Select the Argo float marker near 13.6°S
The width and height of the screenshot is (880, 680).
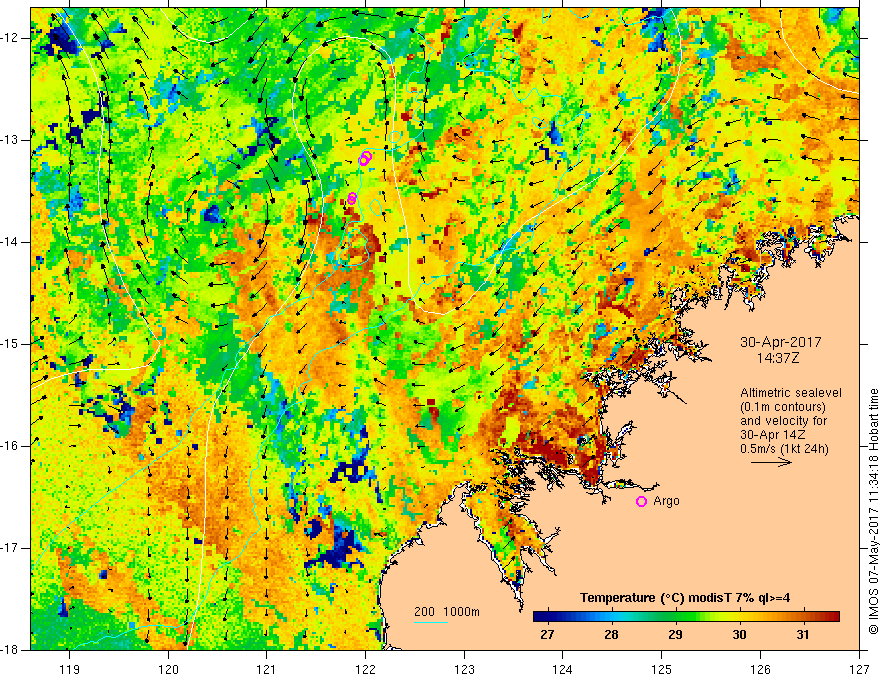(352, 198)
